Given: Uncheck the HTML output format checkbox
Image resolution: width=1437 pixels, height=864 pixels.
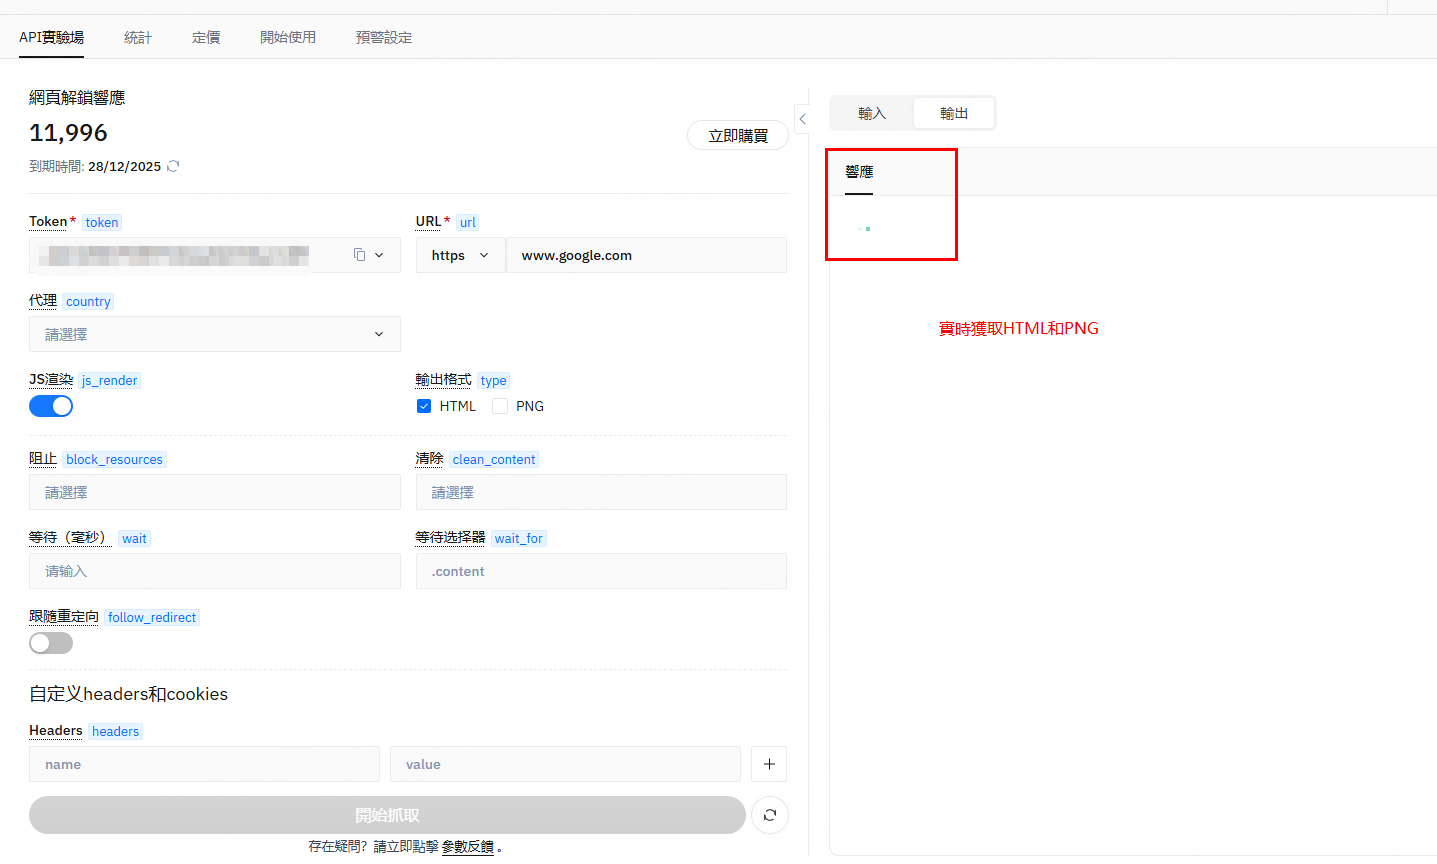Looking at the screenshot, I should click(x=424, y=406).
